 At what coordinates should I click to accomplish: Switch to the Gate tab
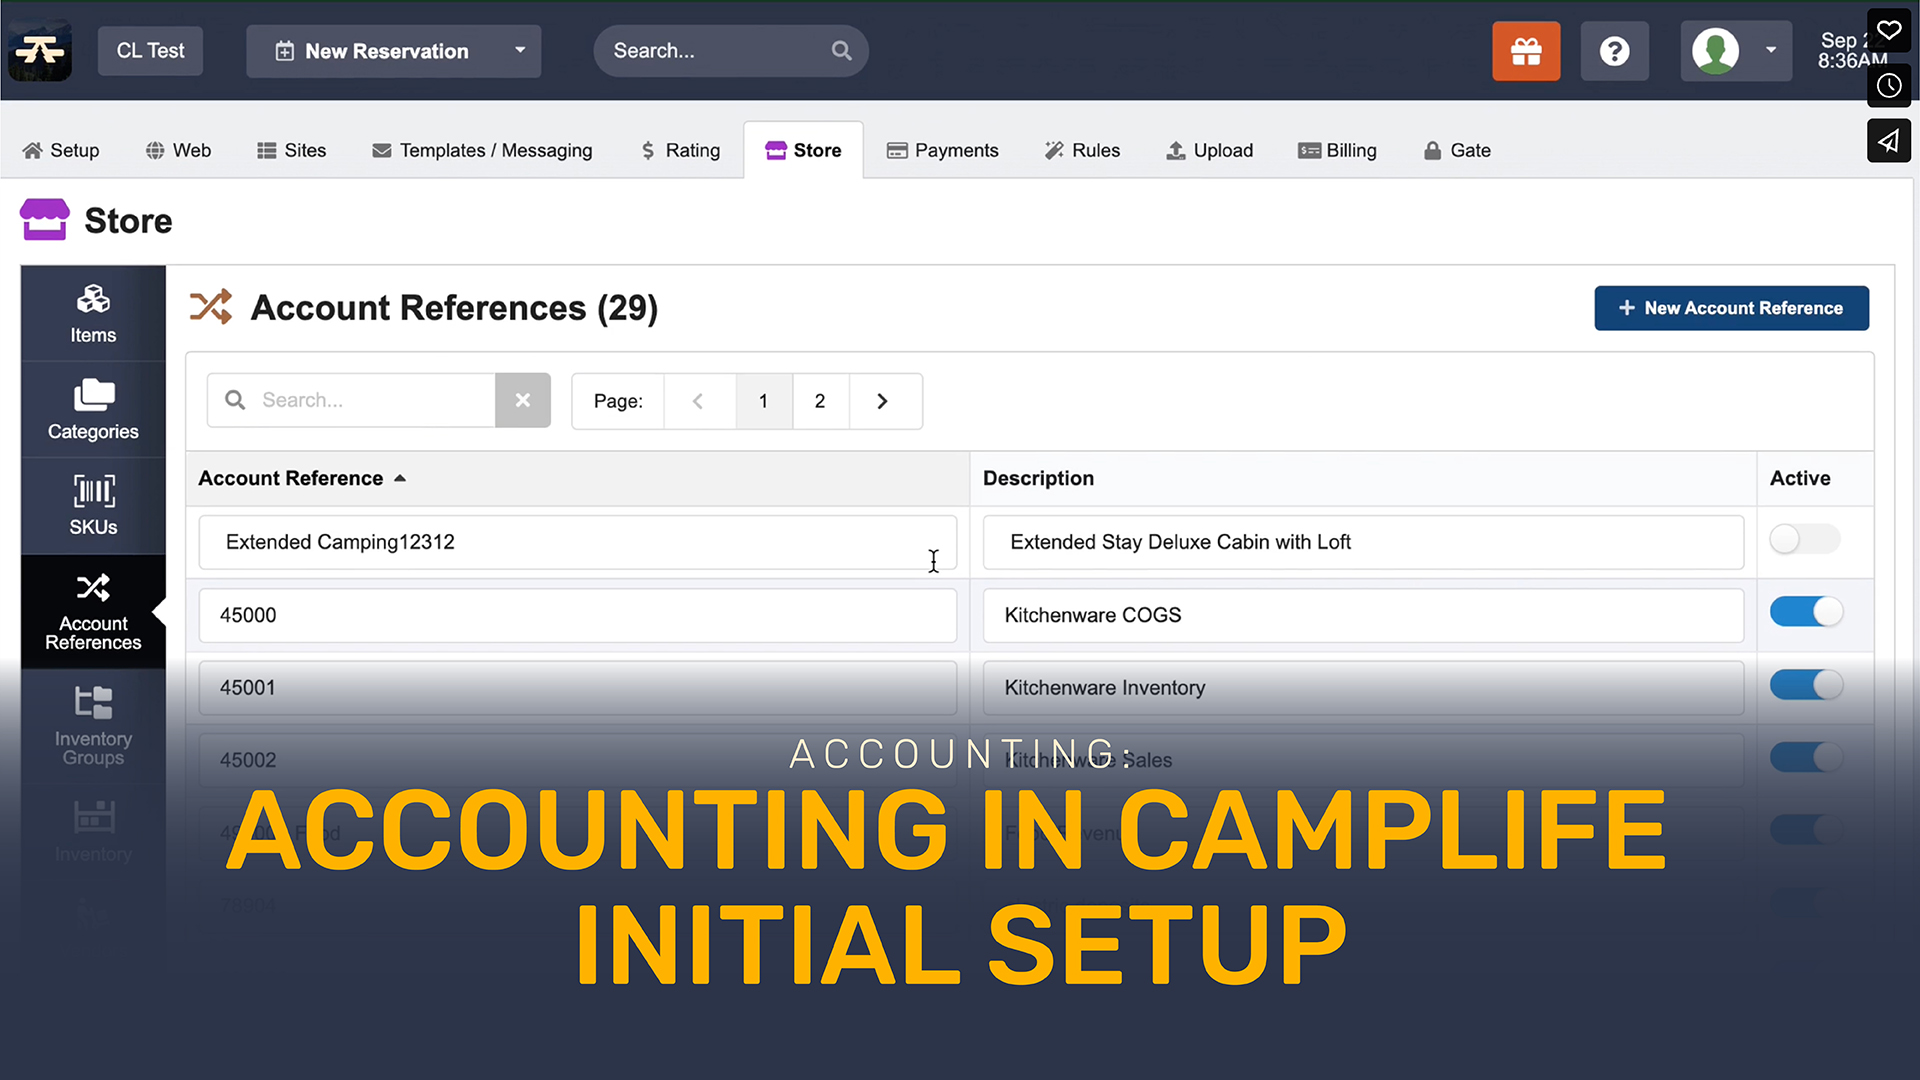(1457, 150)
